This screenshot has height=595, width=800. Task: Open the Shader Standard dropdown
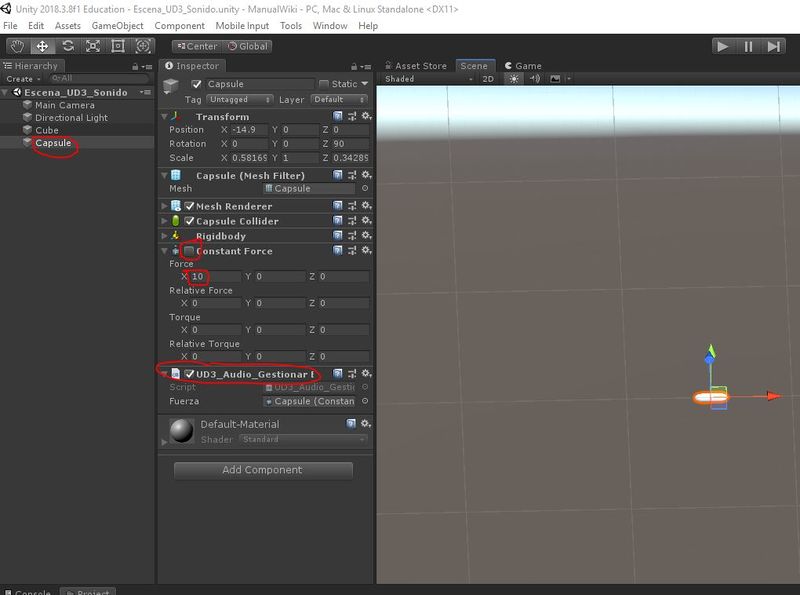[303, 439]
